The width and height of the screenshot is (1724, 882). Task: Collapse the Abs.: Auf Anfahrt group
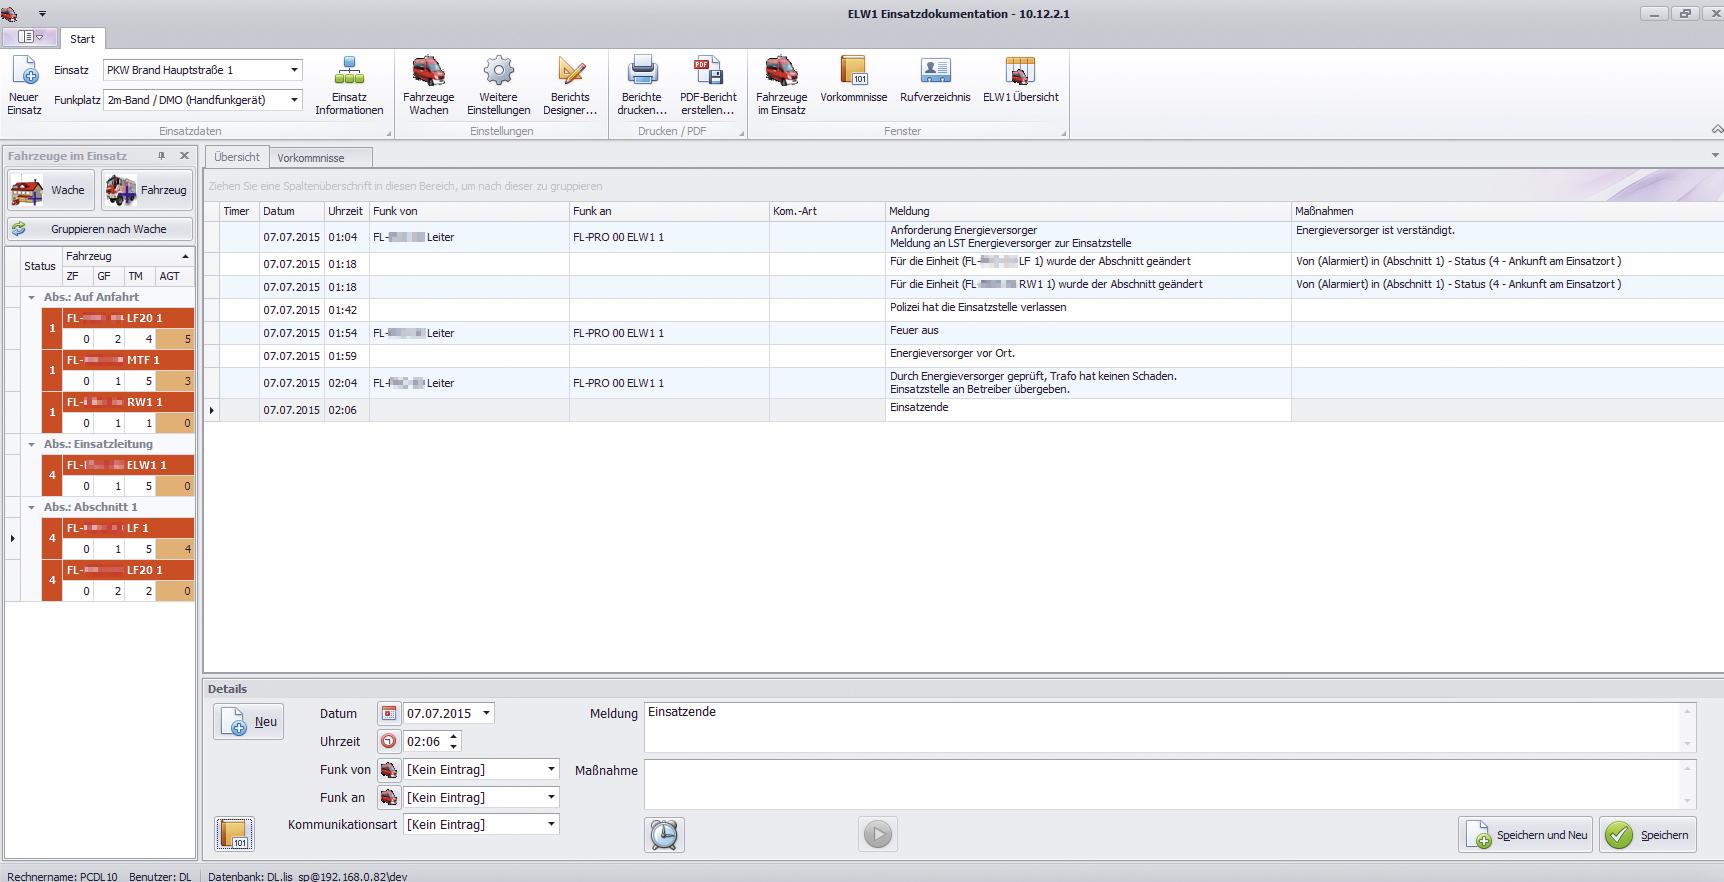(32, 297)
